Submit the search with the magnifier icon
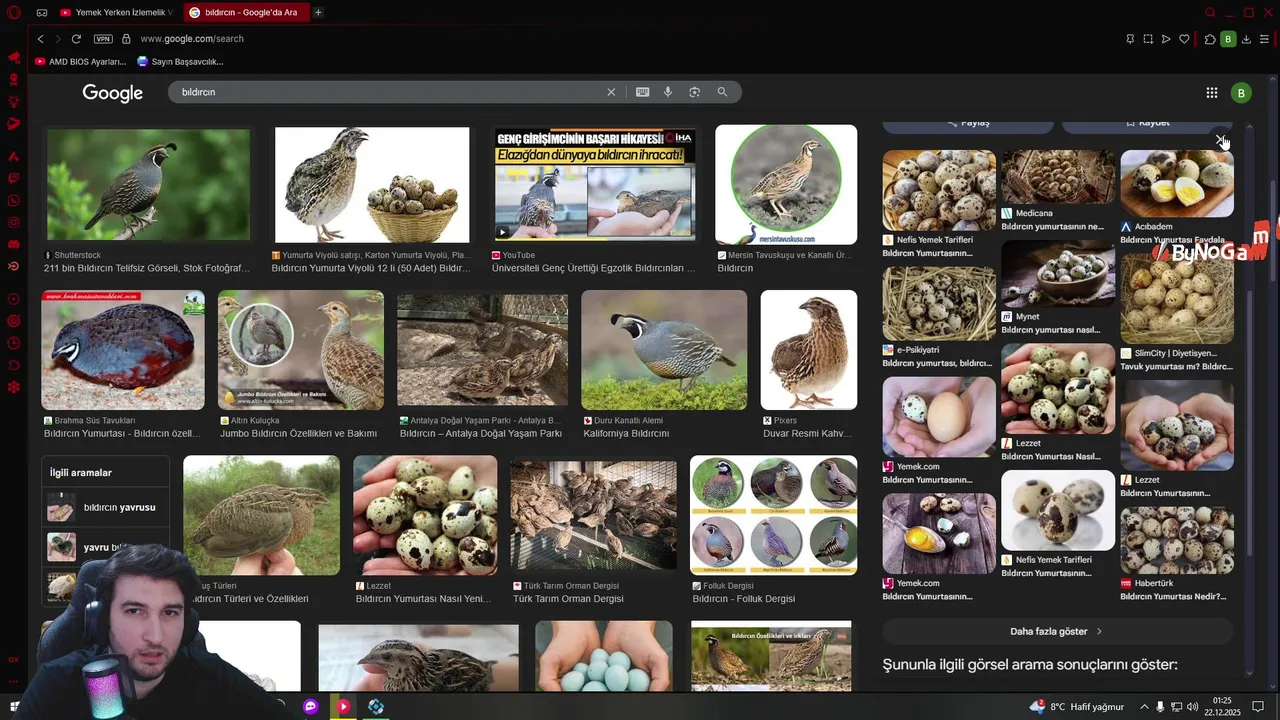 tap(722, 92)
